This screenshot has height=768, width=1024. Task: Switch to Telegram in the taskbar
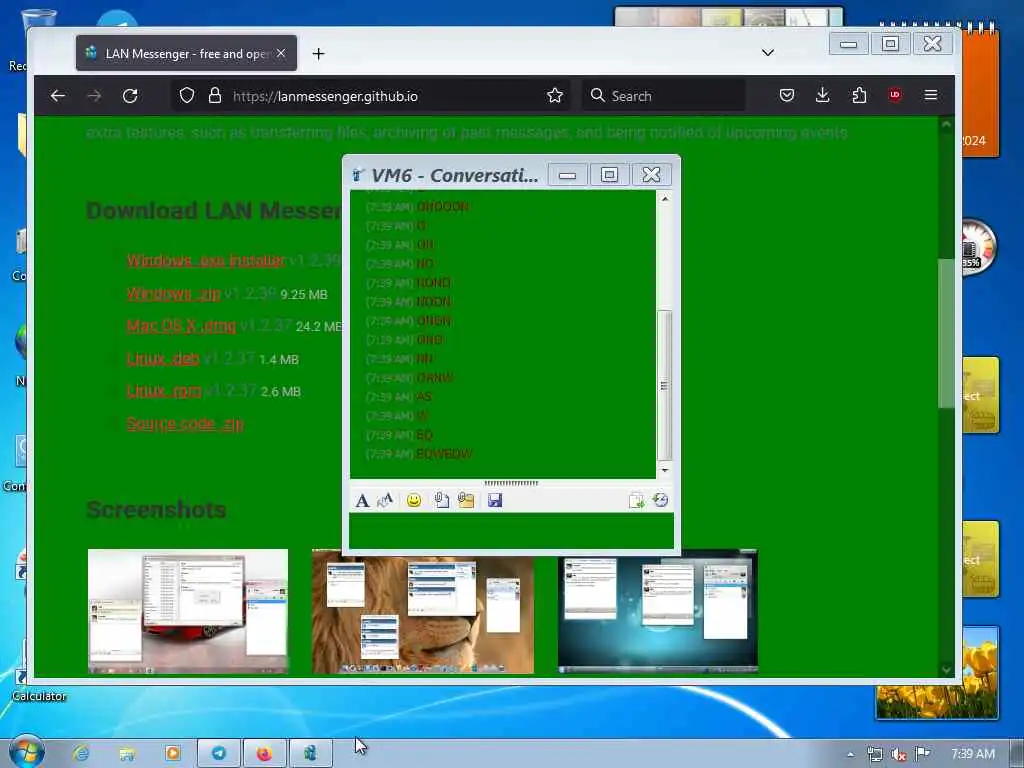(x=219, y=754)
